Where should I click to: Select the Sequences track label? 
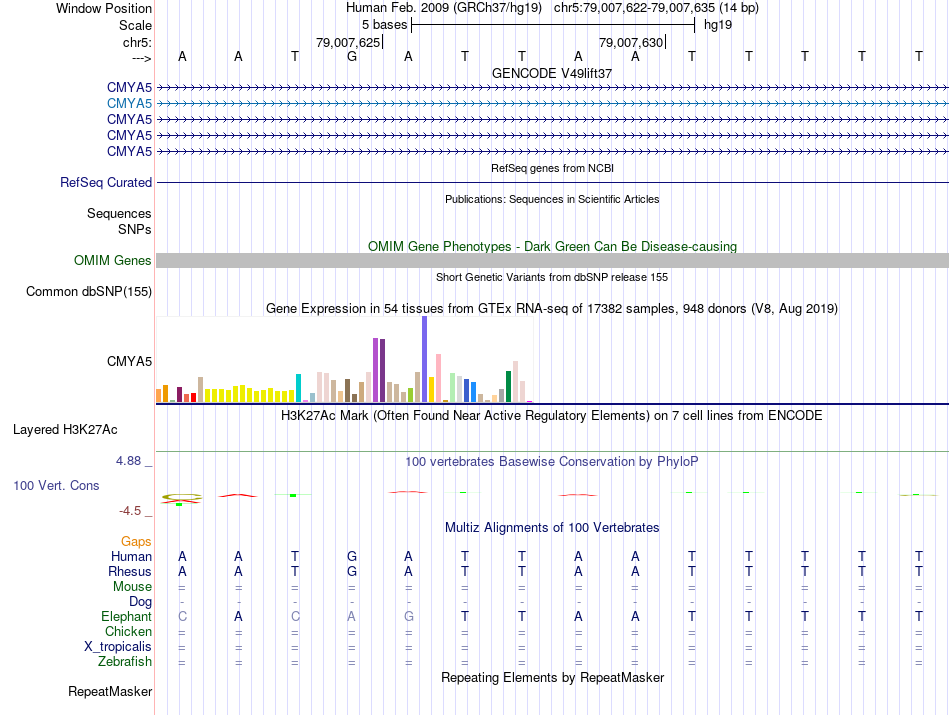click(x=119, y=213)
